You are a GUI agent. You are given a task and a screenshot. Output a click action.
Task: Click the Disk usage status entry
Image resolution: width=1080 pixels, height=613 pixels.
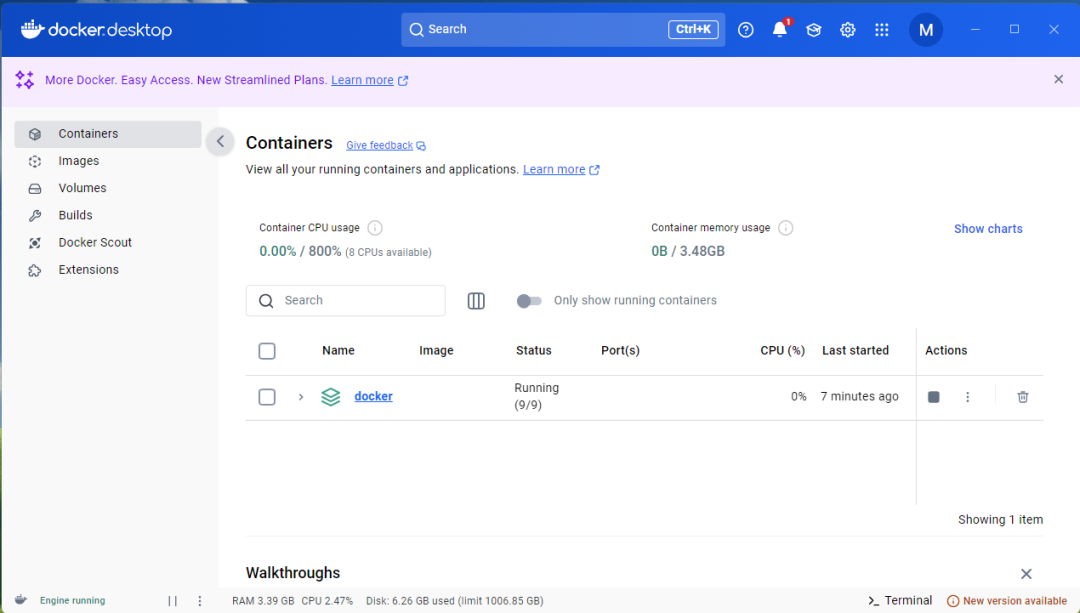(455, 601)
